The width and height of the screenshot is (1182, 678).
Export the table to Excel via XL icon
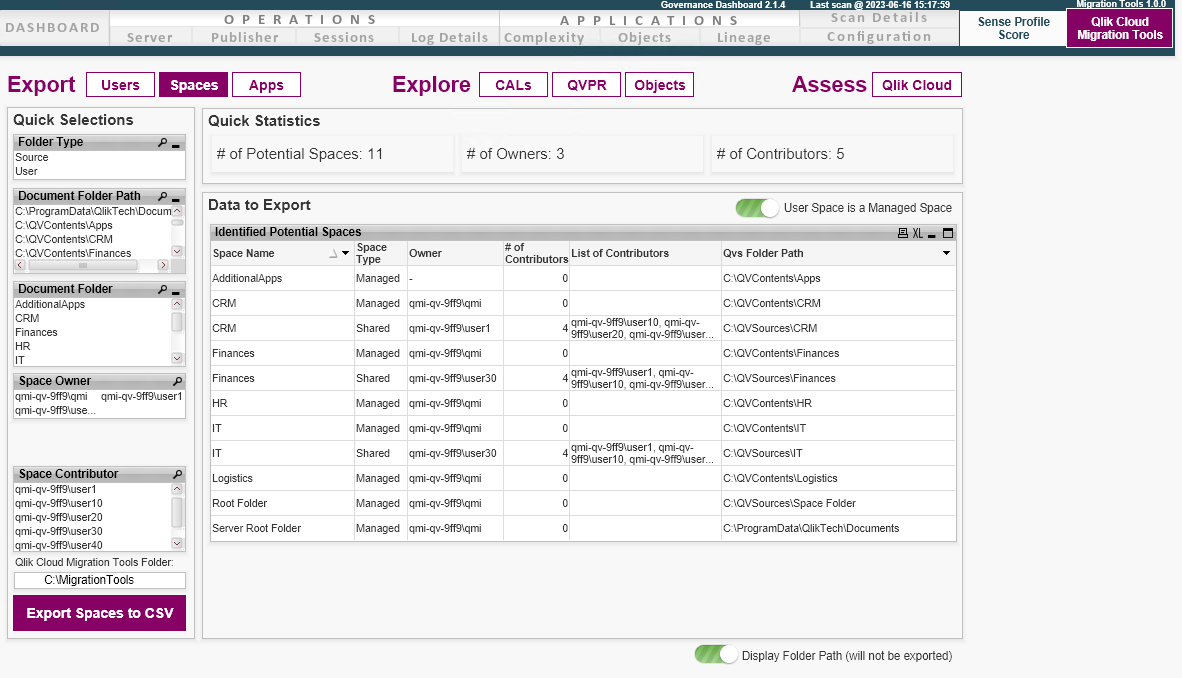[x=919, y=232]
